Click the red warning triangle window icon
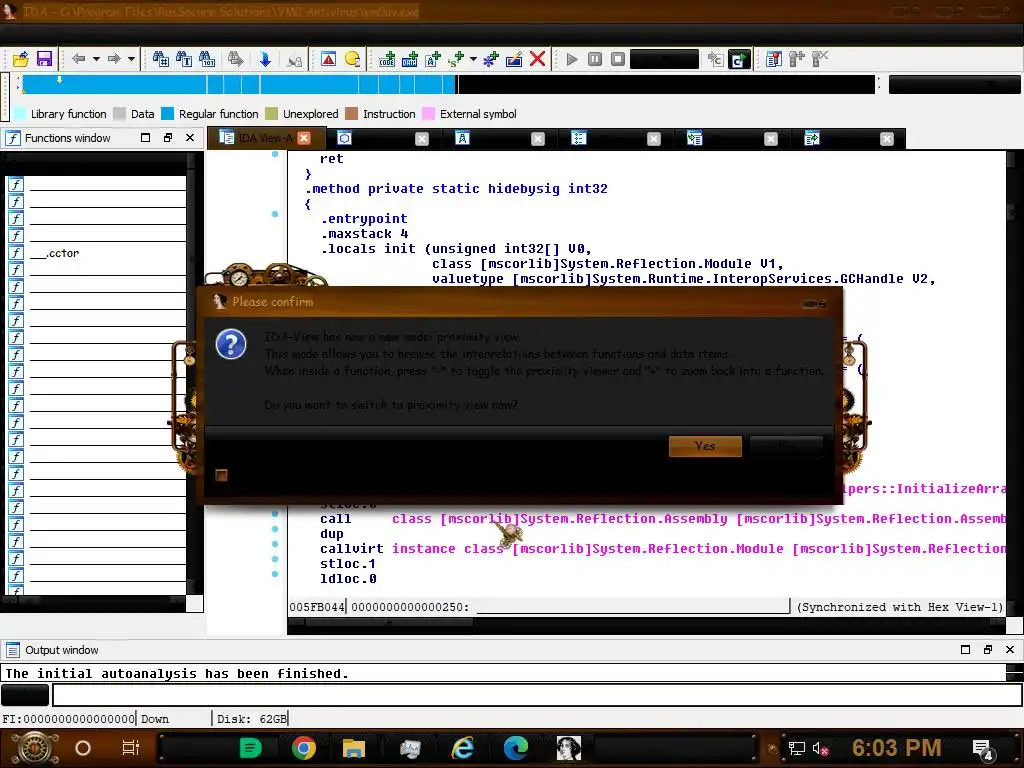 (328, 59)
